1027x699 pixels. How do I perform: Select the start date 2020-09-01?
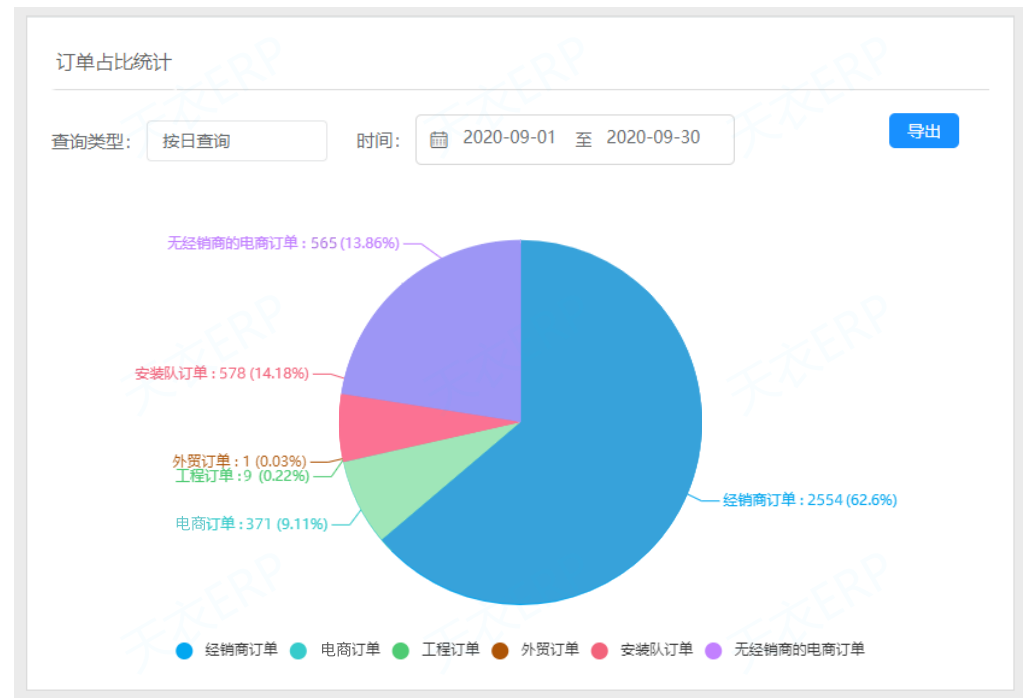click(509, 138)
